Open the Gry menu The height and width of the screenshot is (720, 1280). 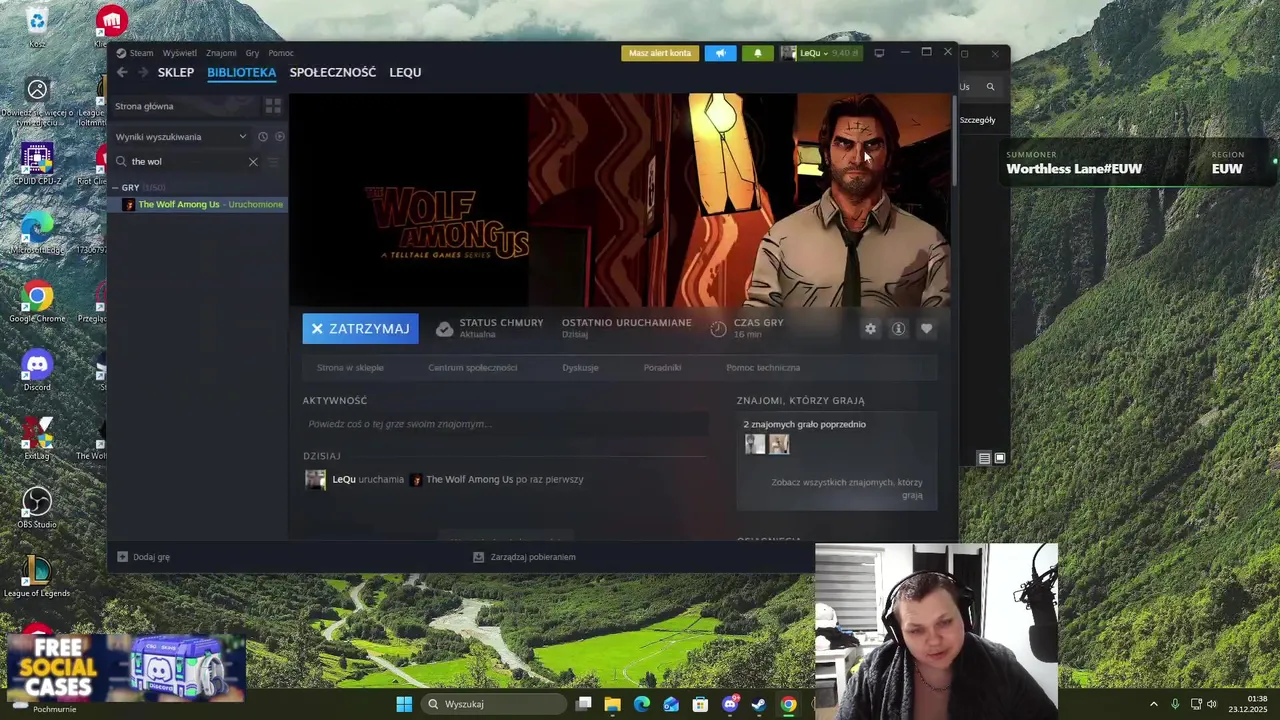[x=252, y=53]
